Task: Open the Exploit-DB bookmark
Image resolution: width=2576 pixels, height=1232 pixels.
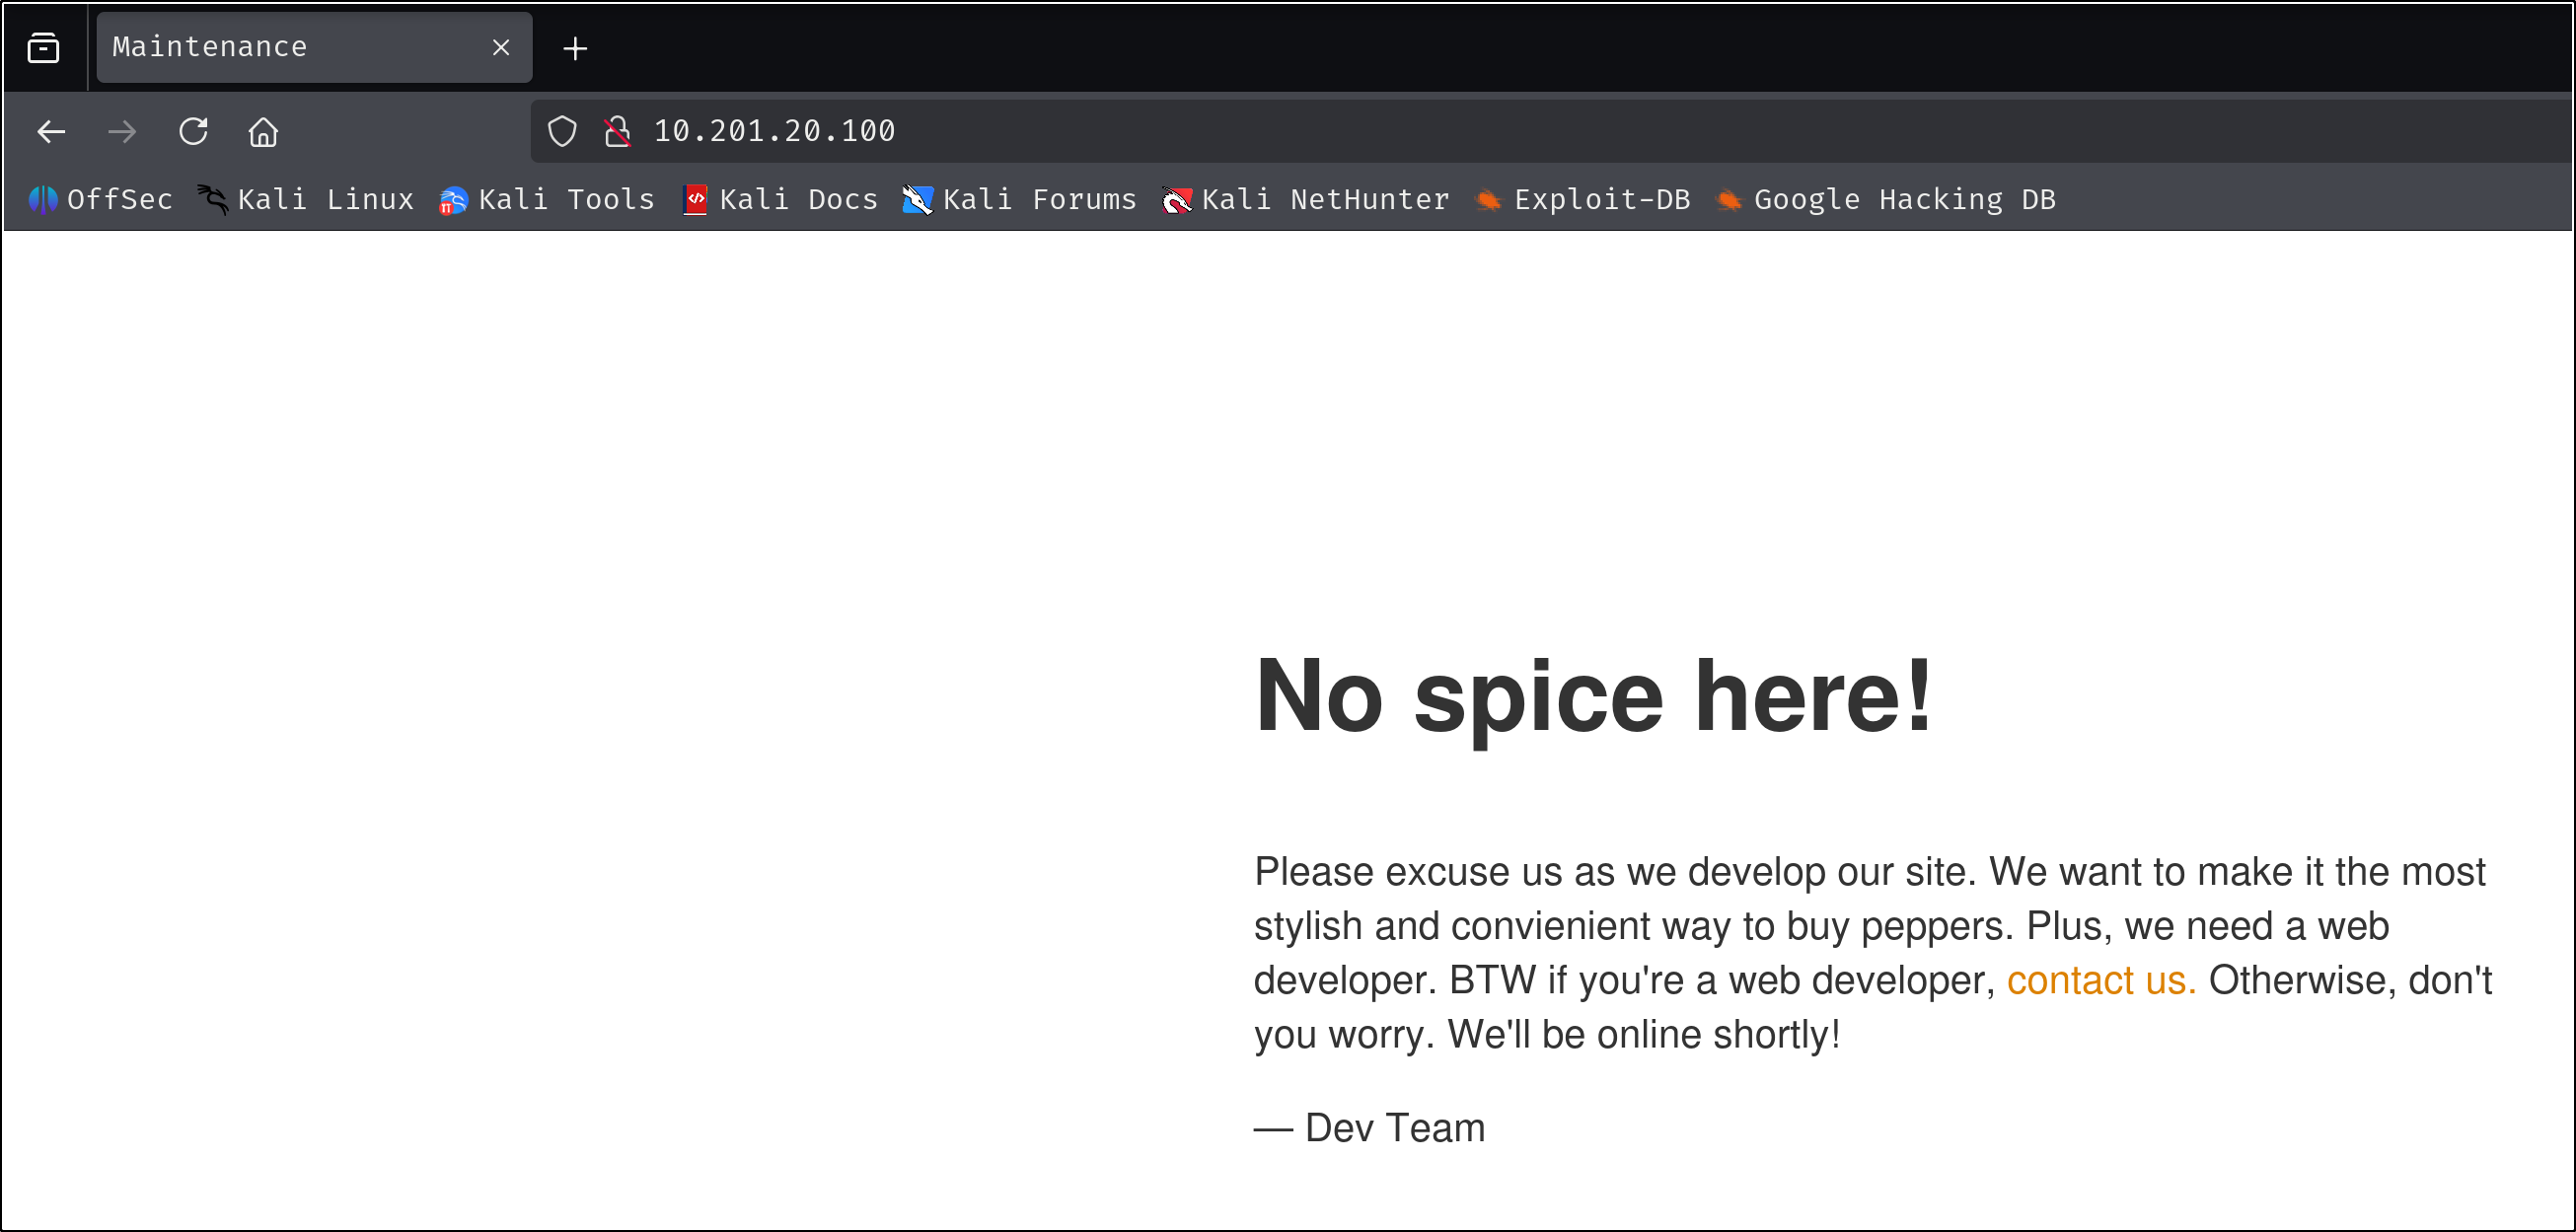Action: pyautogui.click(x=1584, y=200)
